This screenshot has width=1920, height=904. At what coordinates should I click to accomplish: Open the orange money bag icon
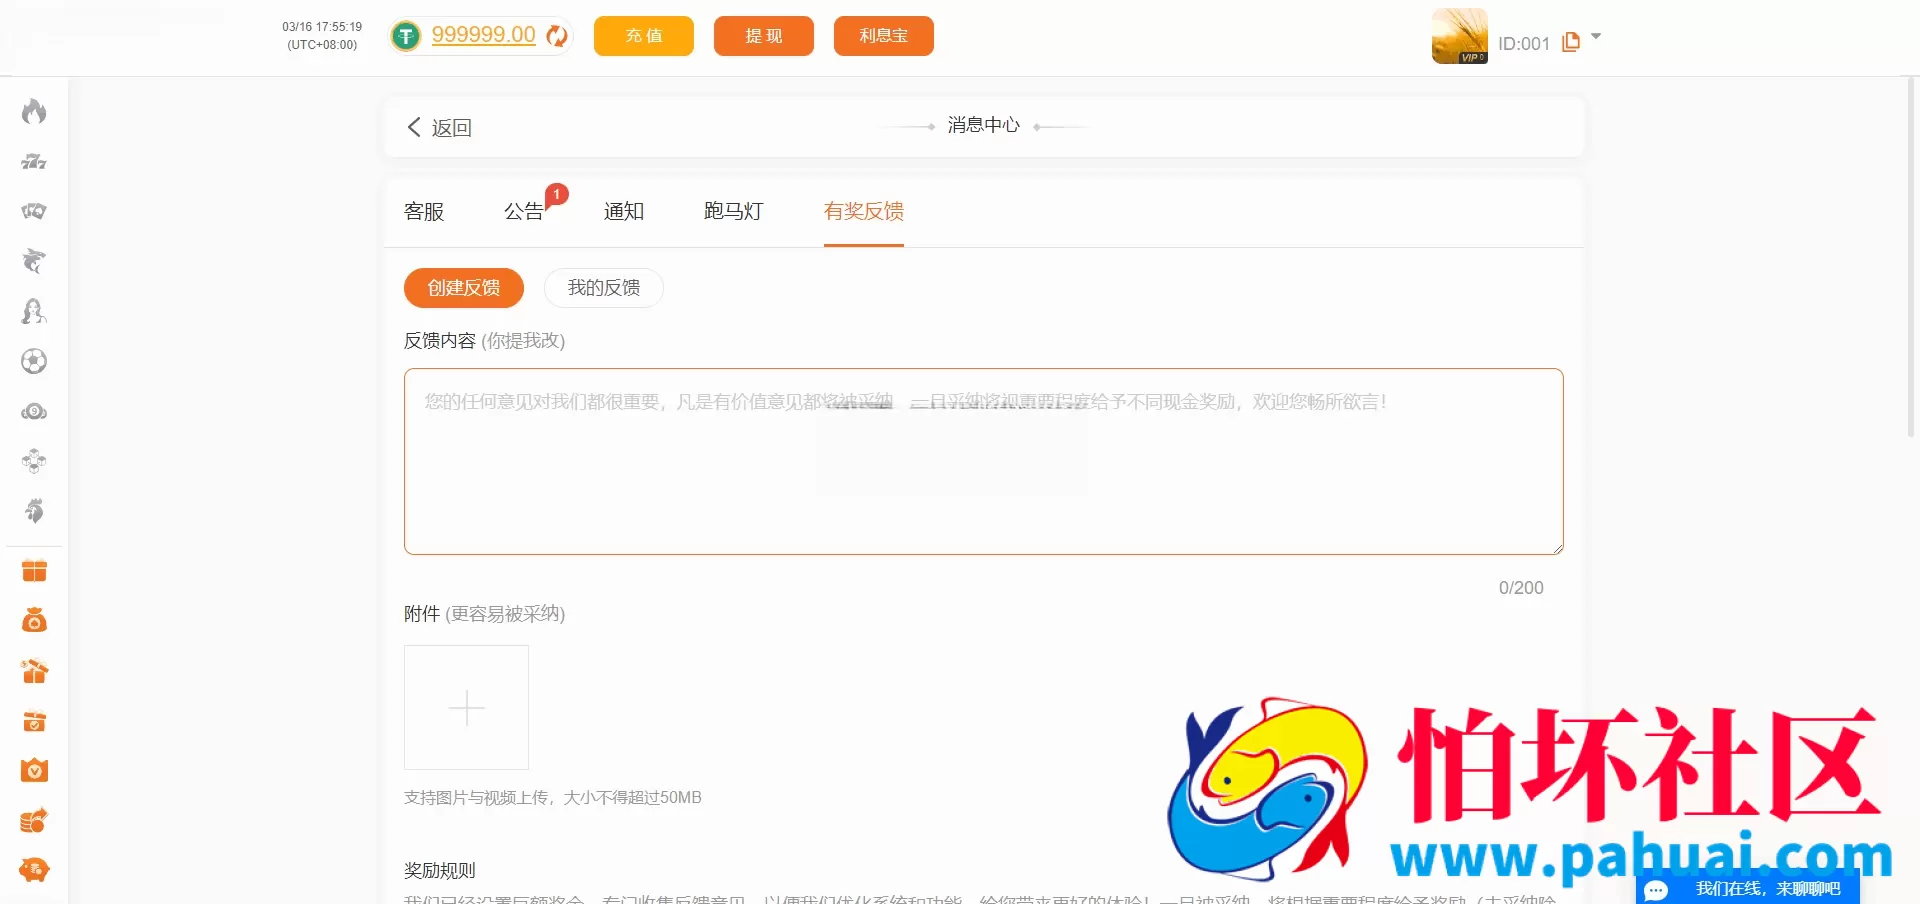pyautogui.click(x=34, y=621)
